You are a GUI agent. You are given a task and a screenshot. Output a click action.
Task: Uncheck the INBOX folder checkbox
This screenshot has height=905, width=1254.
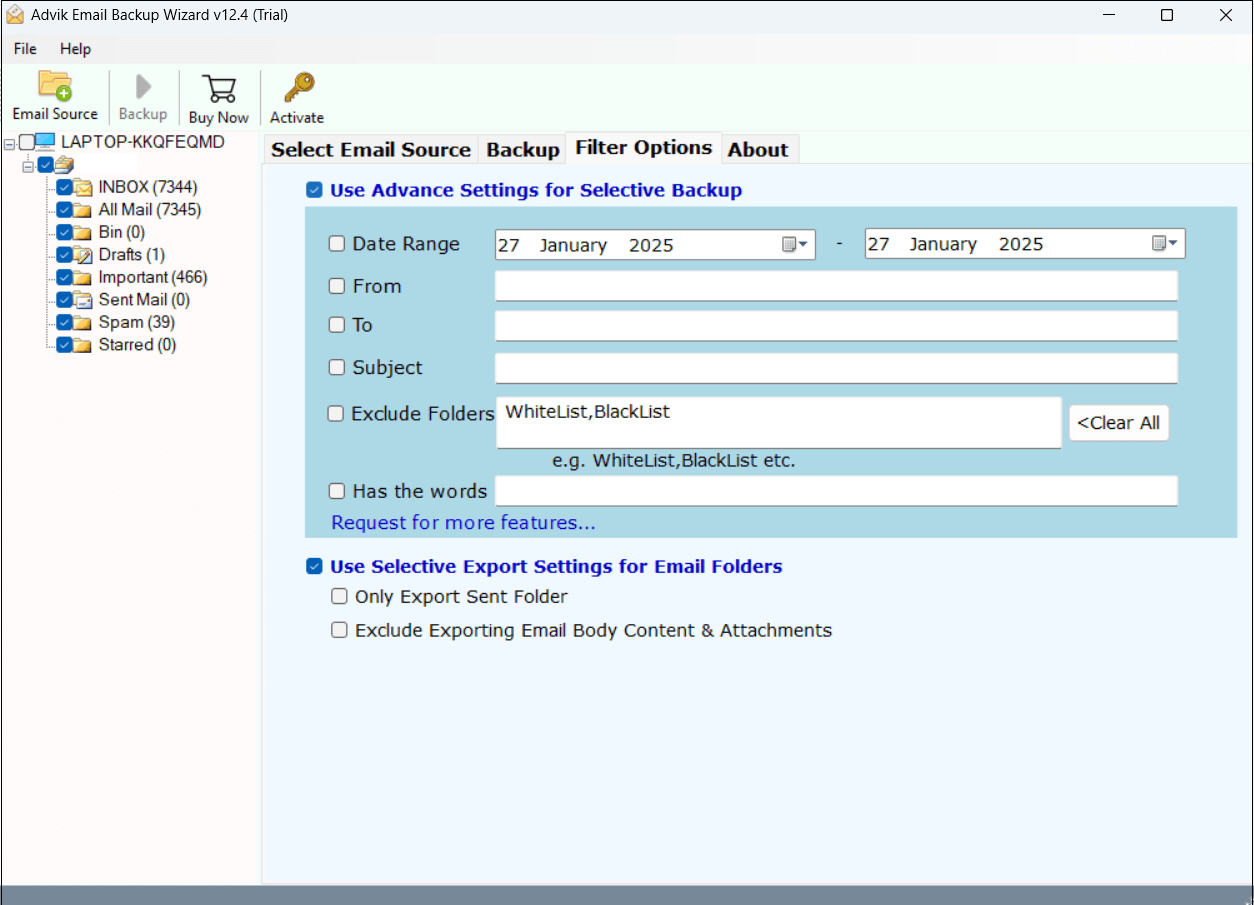pyautogui.click(x=64, y=187)
